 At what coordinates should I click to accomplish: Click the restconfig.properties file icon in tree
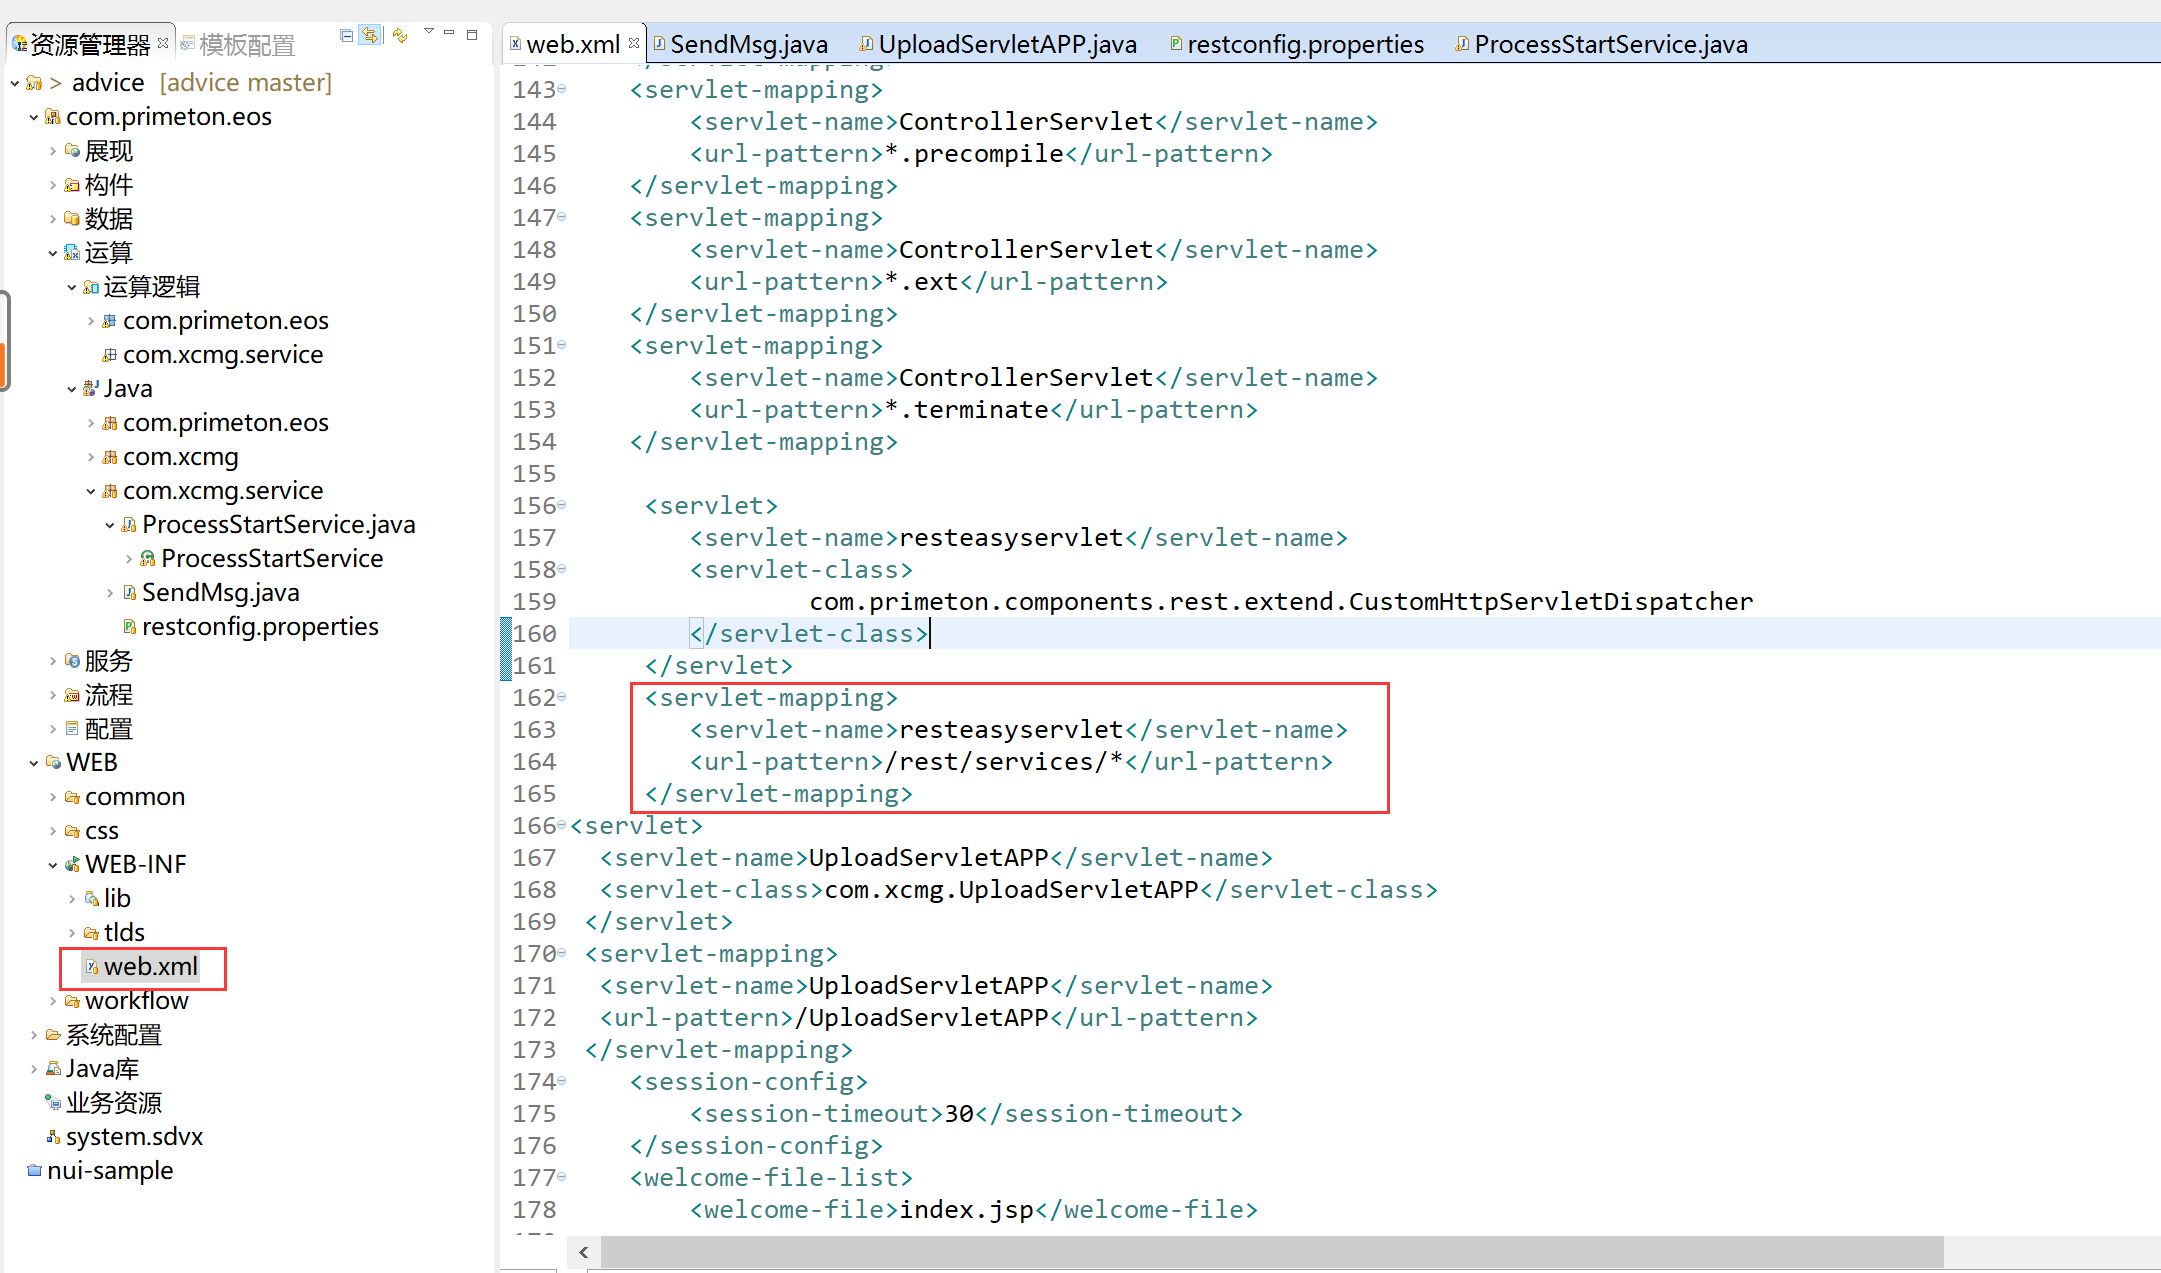tap(129, 627)
